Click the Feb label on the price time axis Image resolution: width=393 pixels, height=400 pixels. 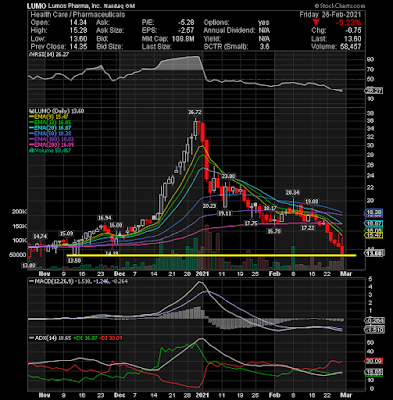pos(274,273)
